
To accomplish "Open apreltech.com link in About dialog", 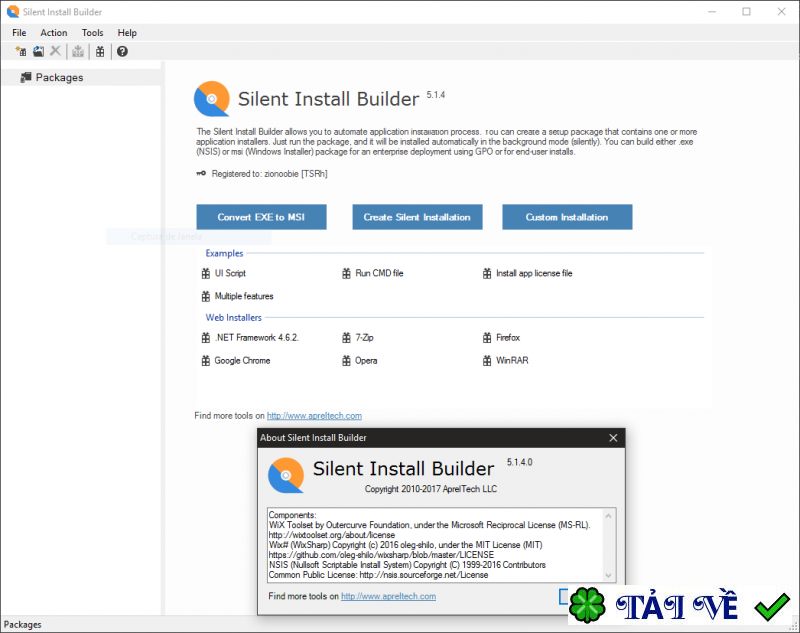I will [x=388, y=596].
